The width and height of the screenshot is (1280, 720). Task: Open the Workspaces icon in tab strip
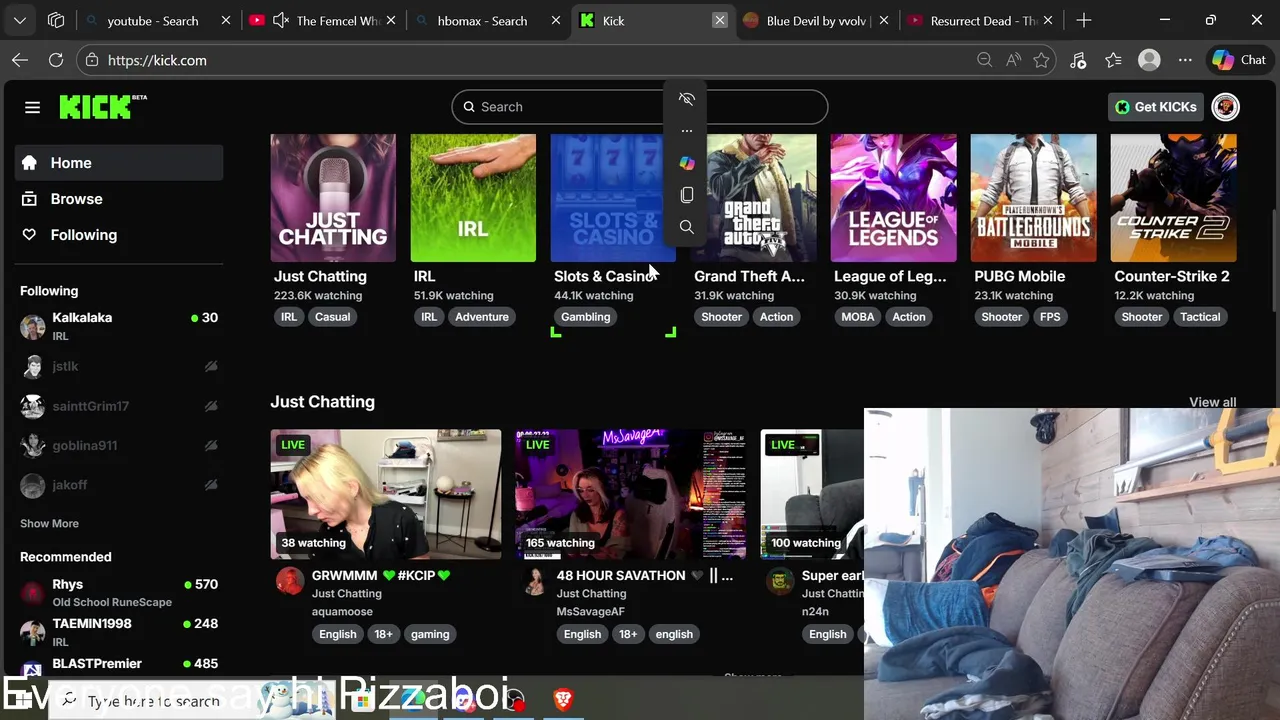pos(56,20)
